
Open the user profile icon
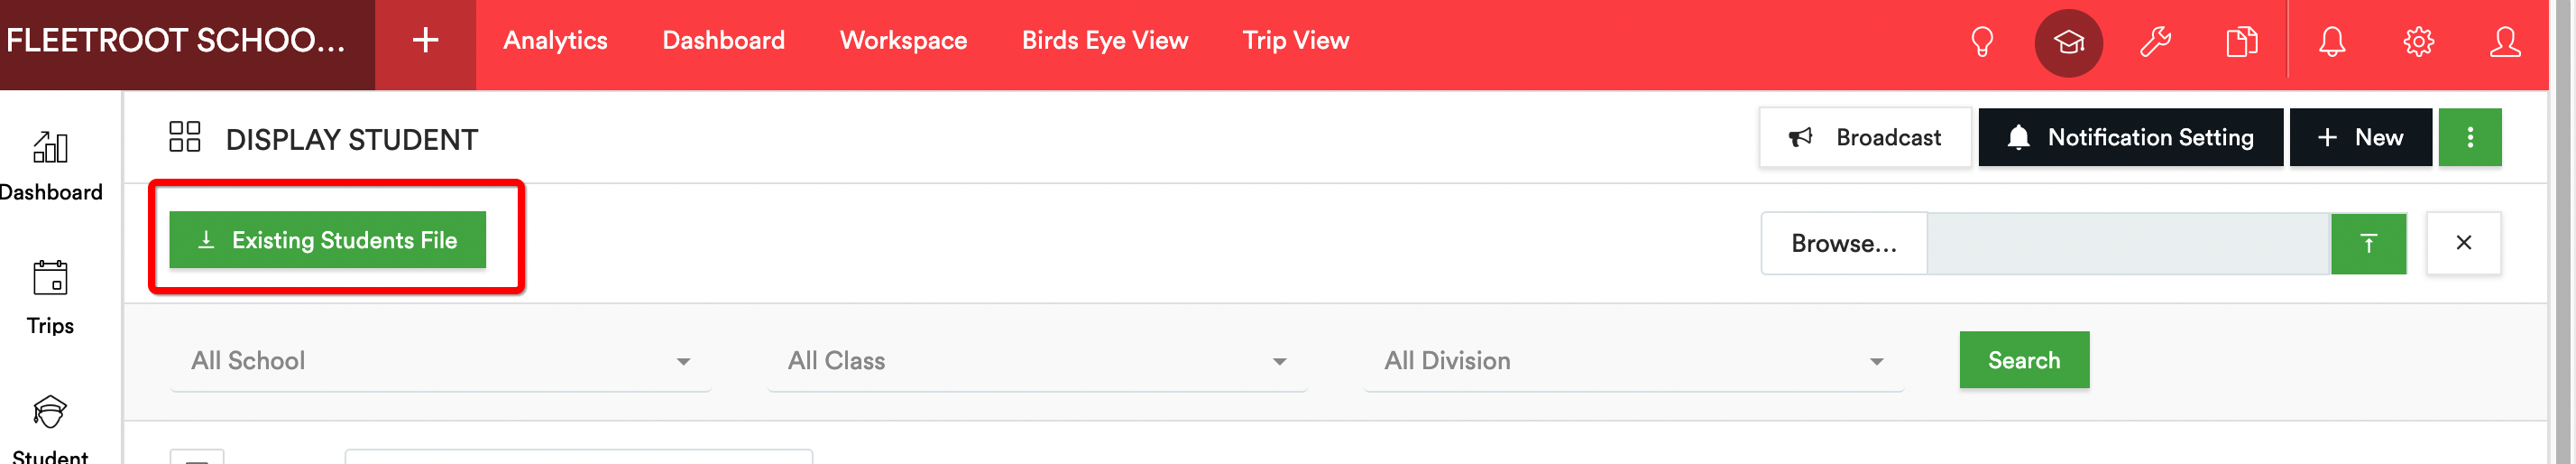click(2505, 42)
